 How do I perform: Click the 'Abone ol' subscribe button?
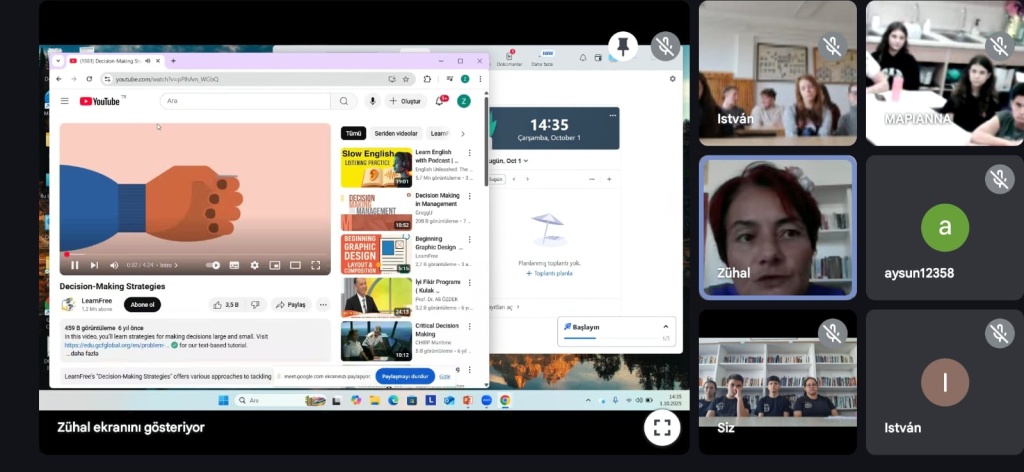(142, 304)
